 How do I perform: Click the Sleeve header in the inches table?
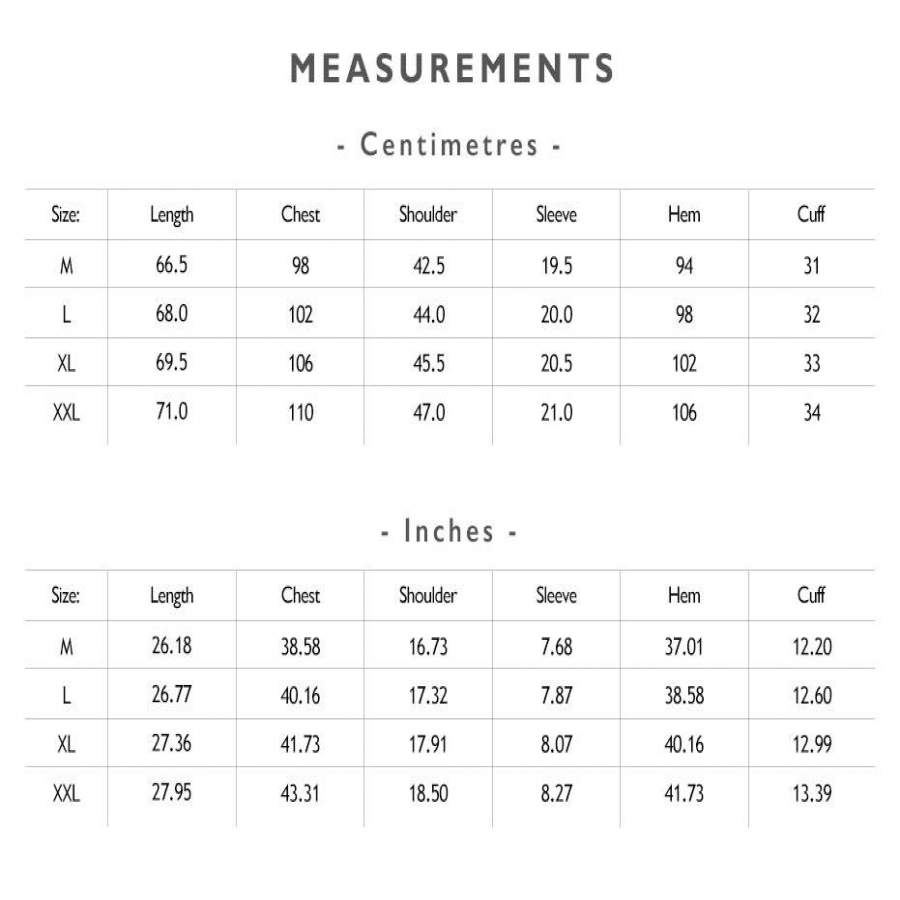[556, 596]
